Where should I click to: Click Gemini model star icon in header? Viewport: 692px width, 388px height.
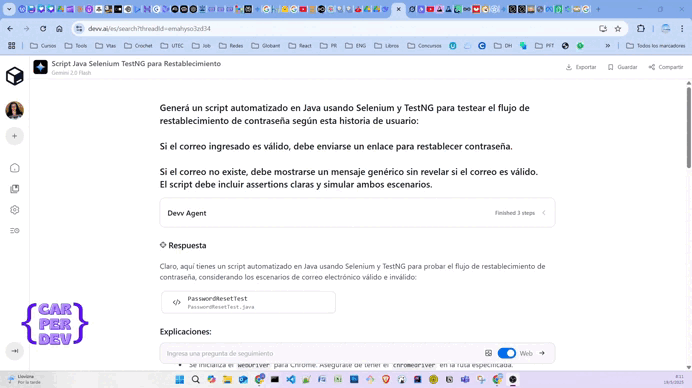click(40, 67)
